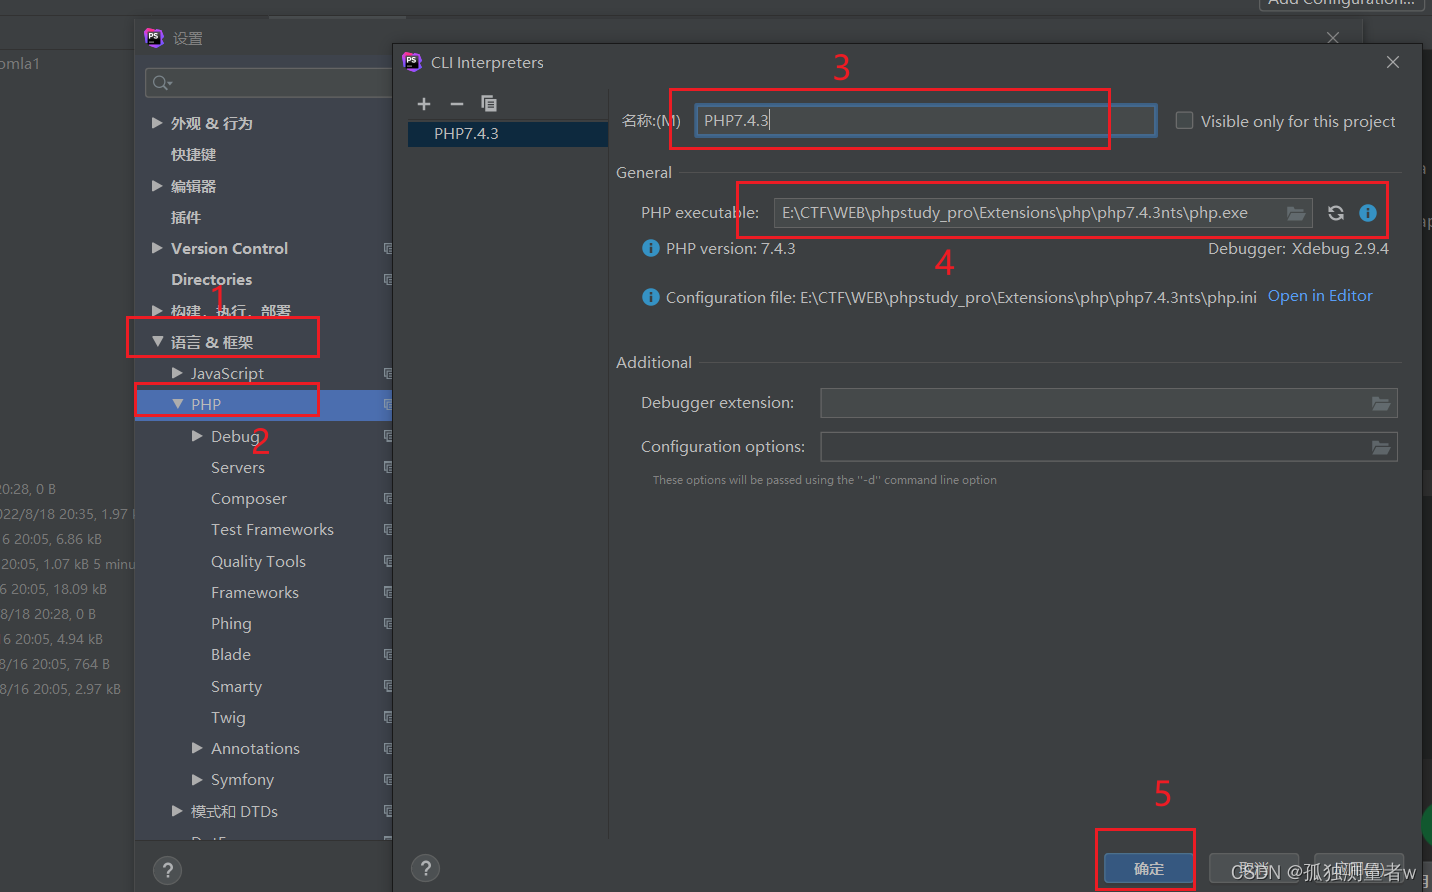Expand 编辑器 settings group
The image size is (1432, 892).
pos(157,186)
